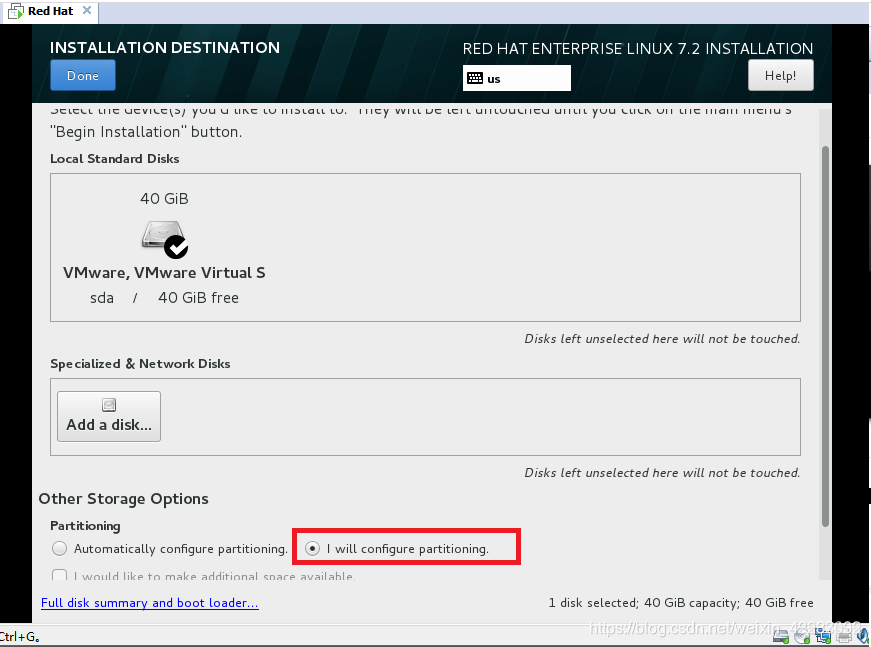Click the VMware CD/DVD status icon
This screenshot has width=871, height=647.
pyautogui.click(x=802, y=636)
